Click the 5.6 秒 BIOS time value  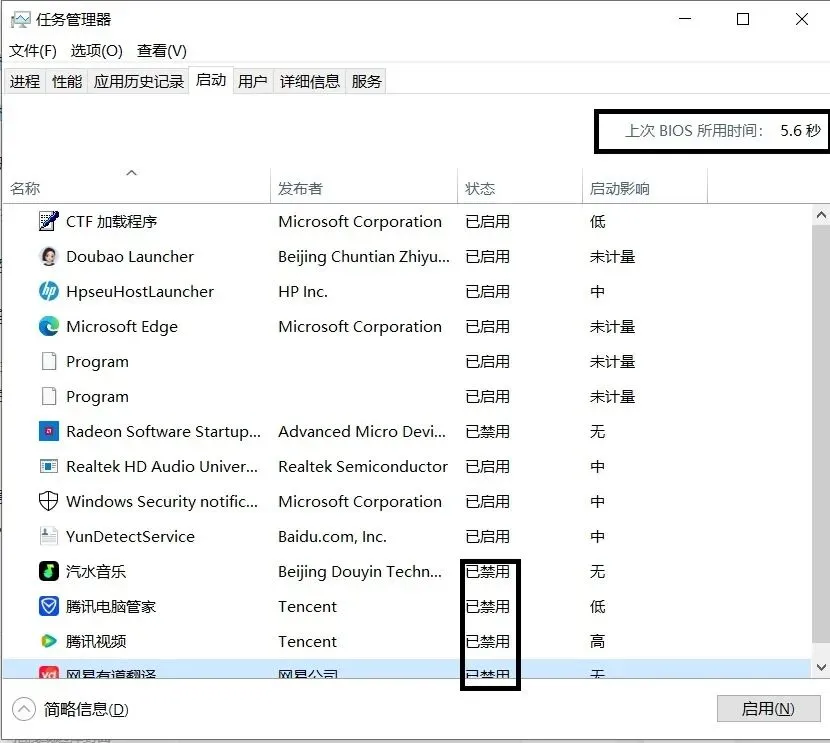pyautogui.click(x=800, y=130)
